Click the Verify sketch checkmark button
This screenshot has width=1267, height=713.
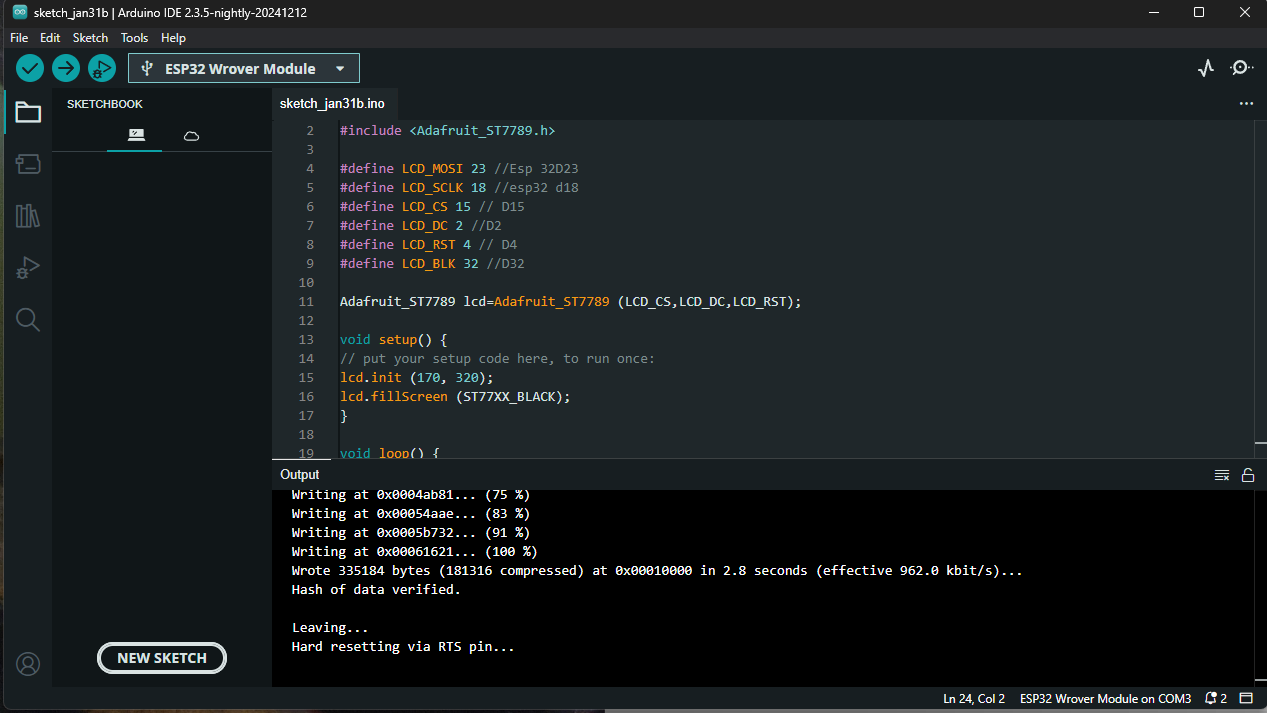[30, 68]
